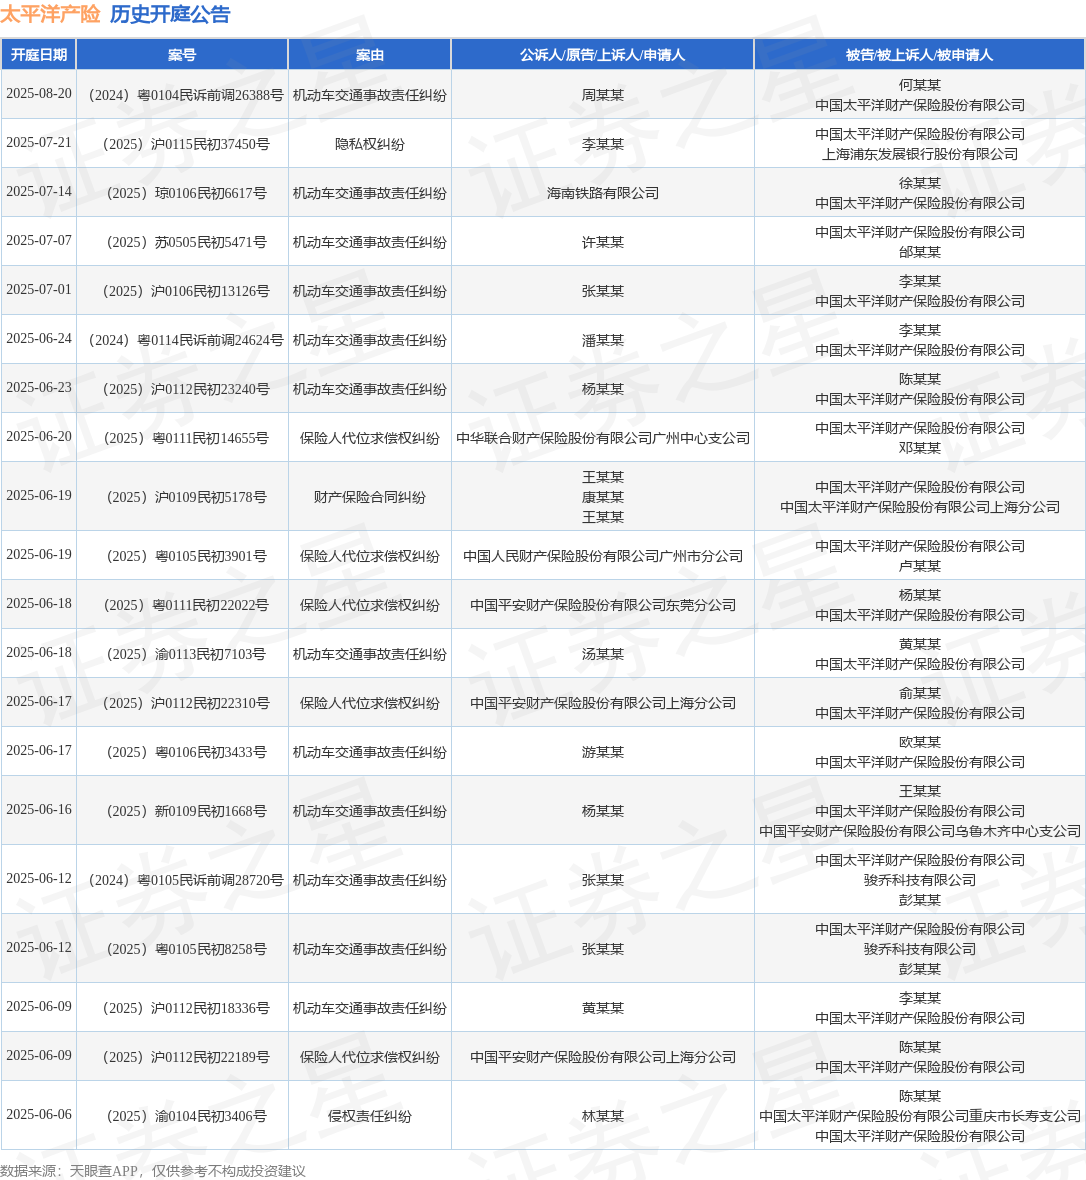Click plaintiff 许某某
1086x1180 pixels.
603,242
